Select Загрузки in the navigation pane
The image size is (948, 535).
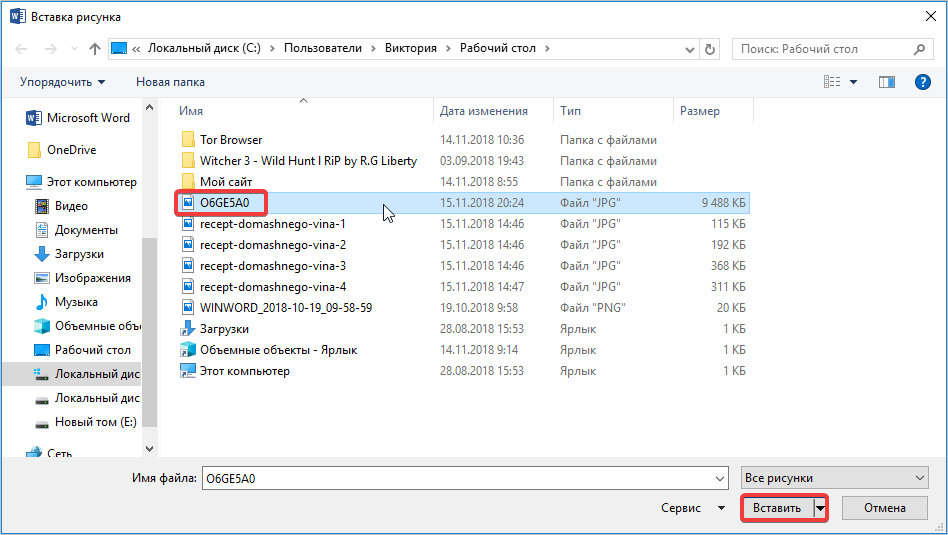tap(78, 254)
